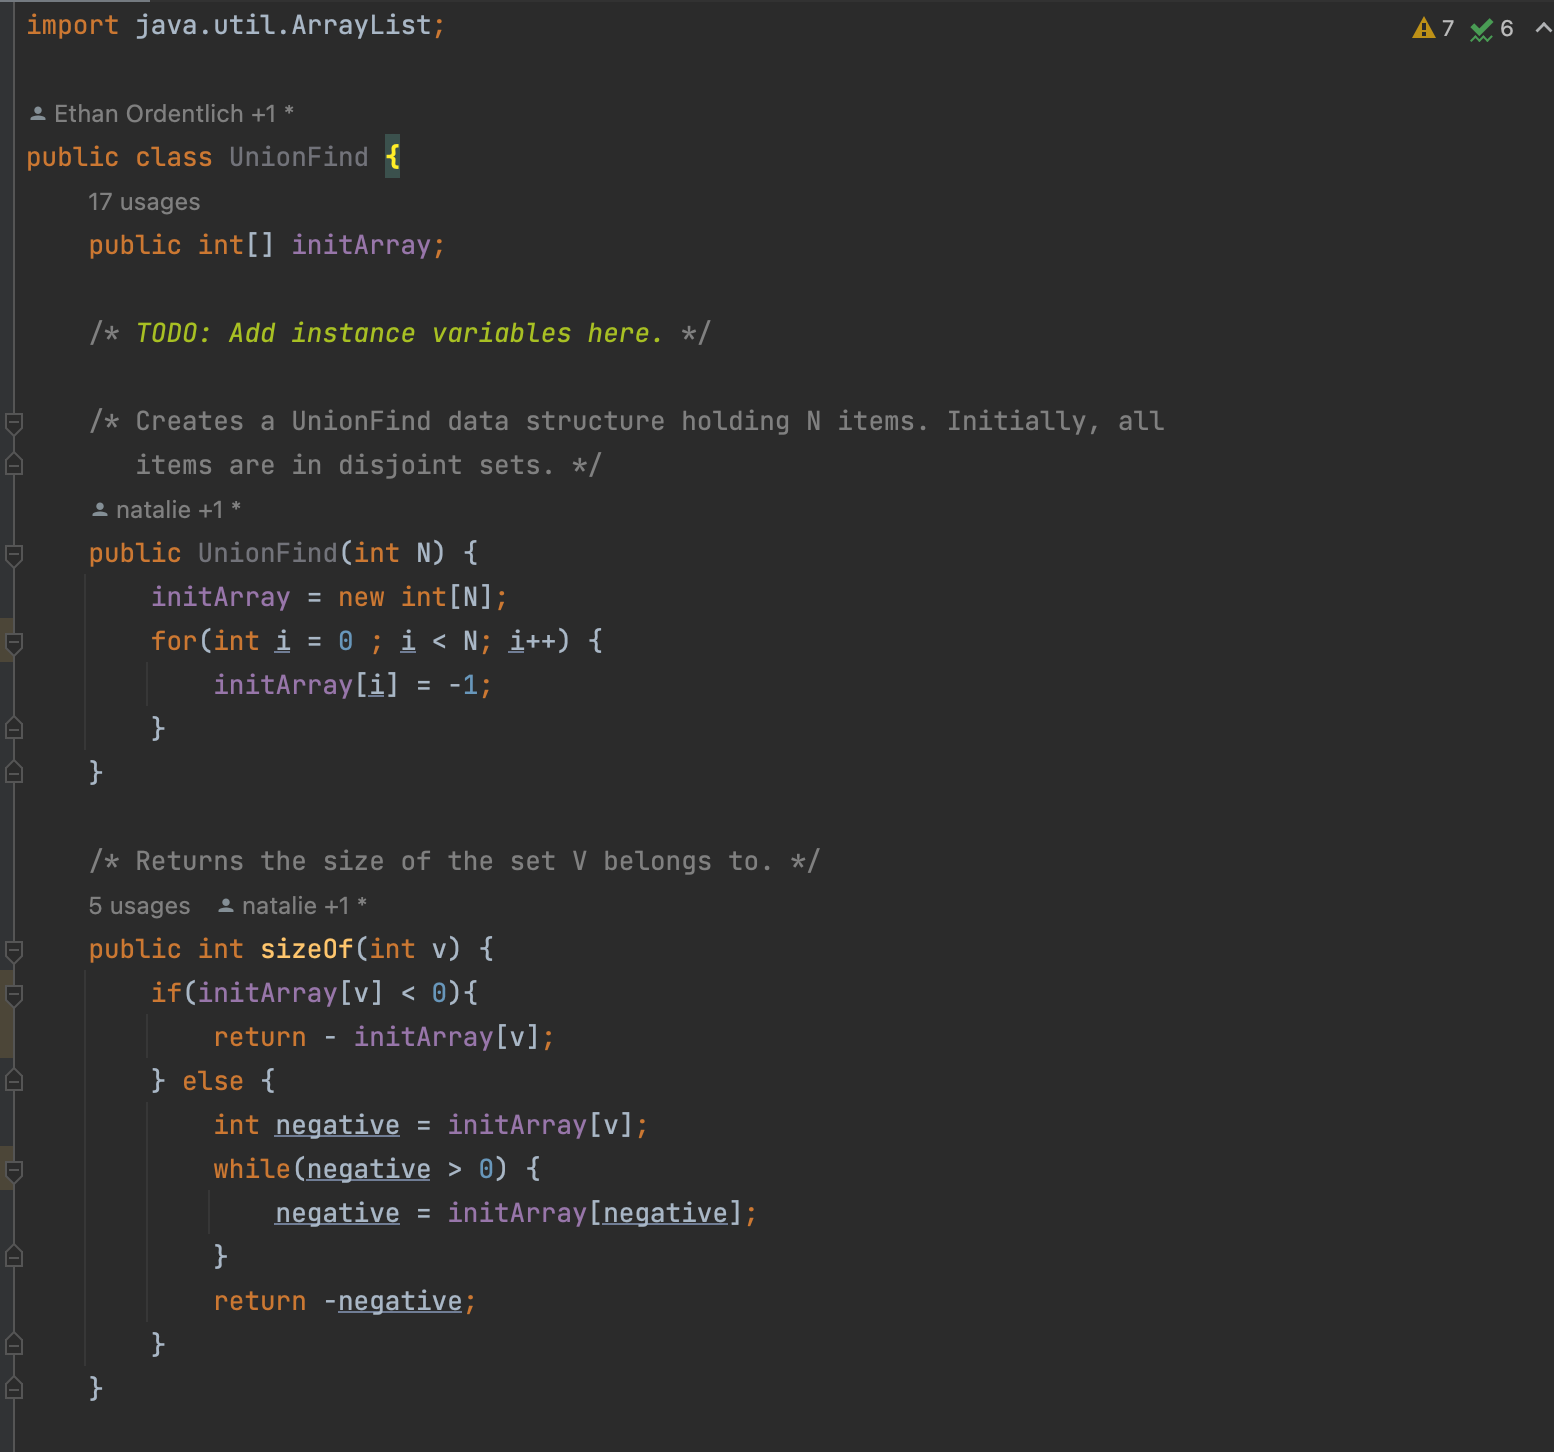Click the green typo checkmark icon

tap(1481, 30)
